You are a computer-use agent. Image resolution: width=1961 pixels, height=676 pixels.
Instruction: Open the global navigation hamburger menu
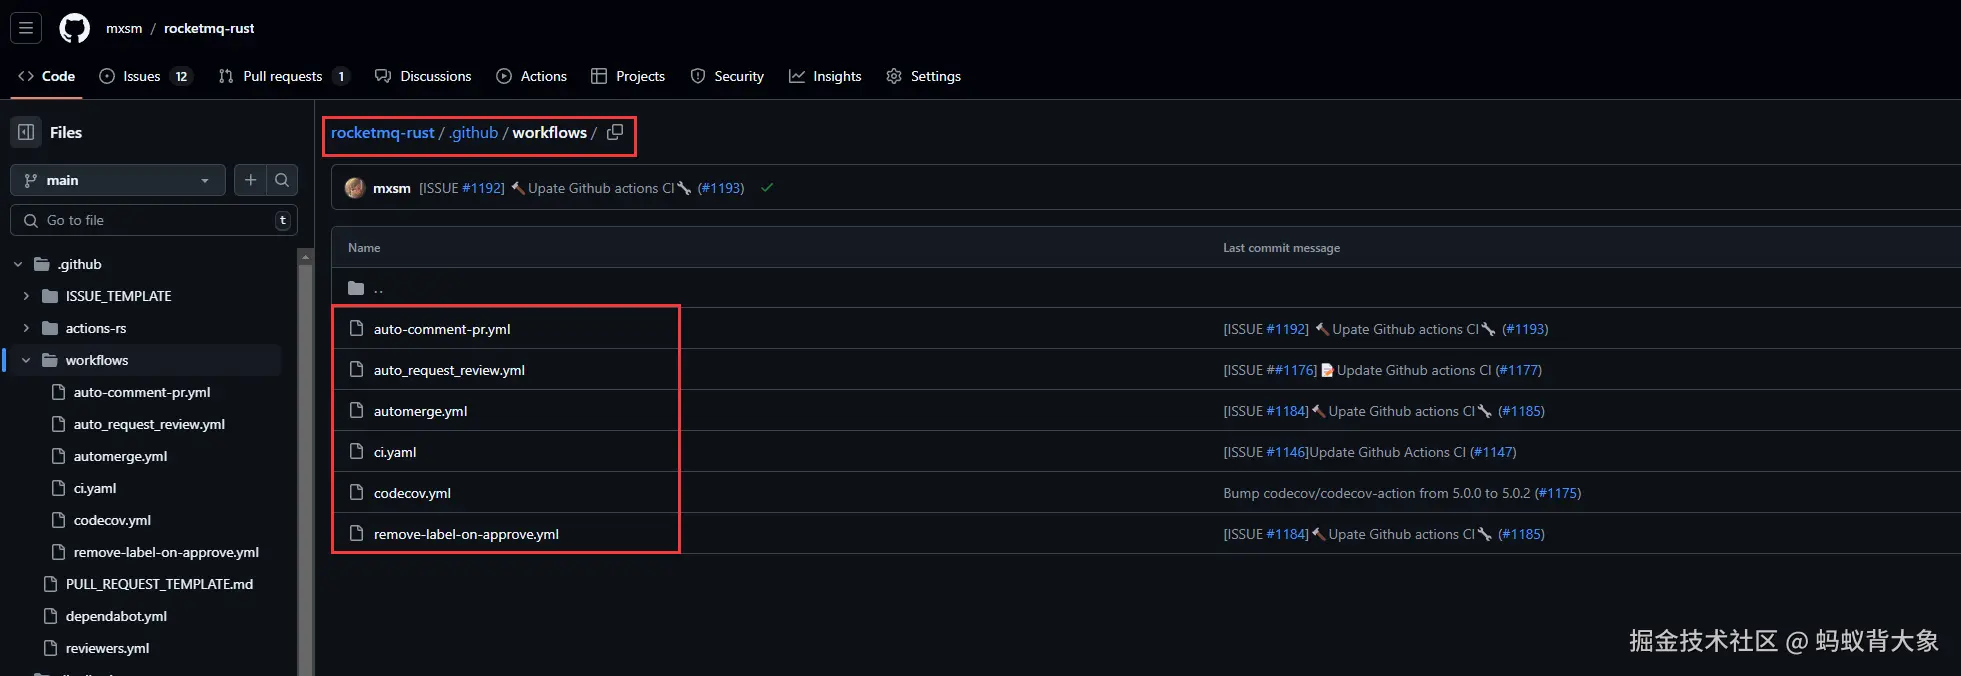pos(26,28)
